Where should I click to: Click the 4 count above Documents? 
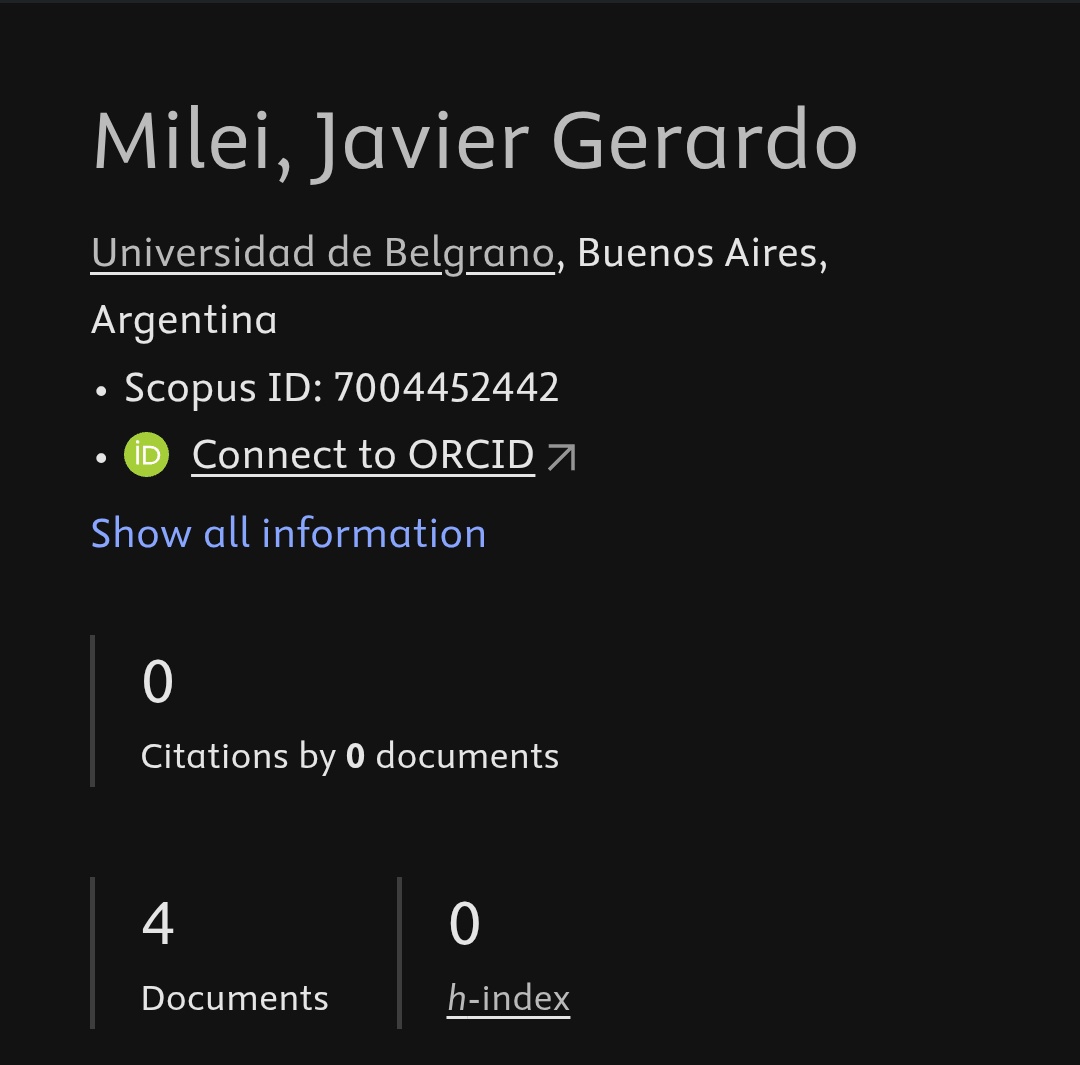(158, 923)
